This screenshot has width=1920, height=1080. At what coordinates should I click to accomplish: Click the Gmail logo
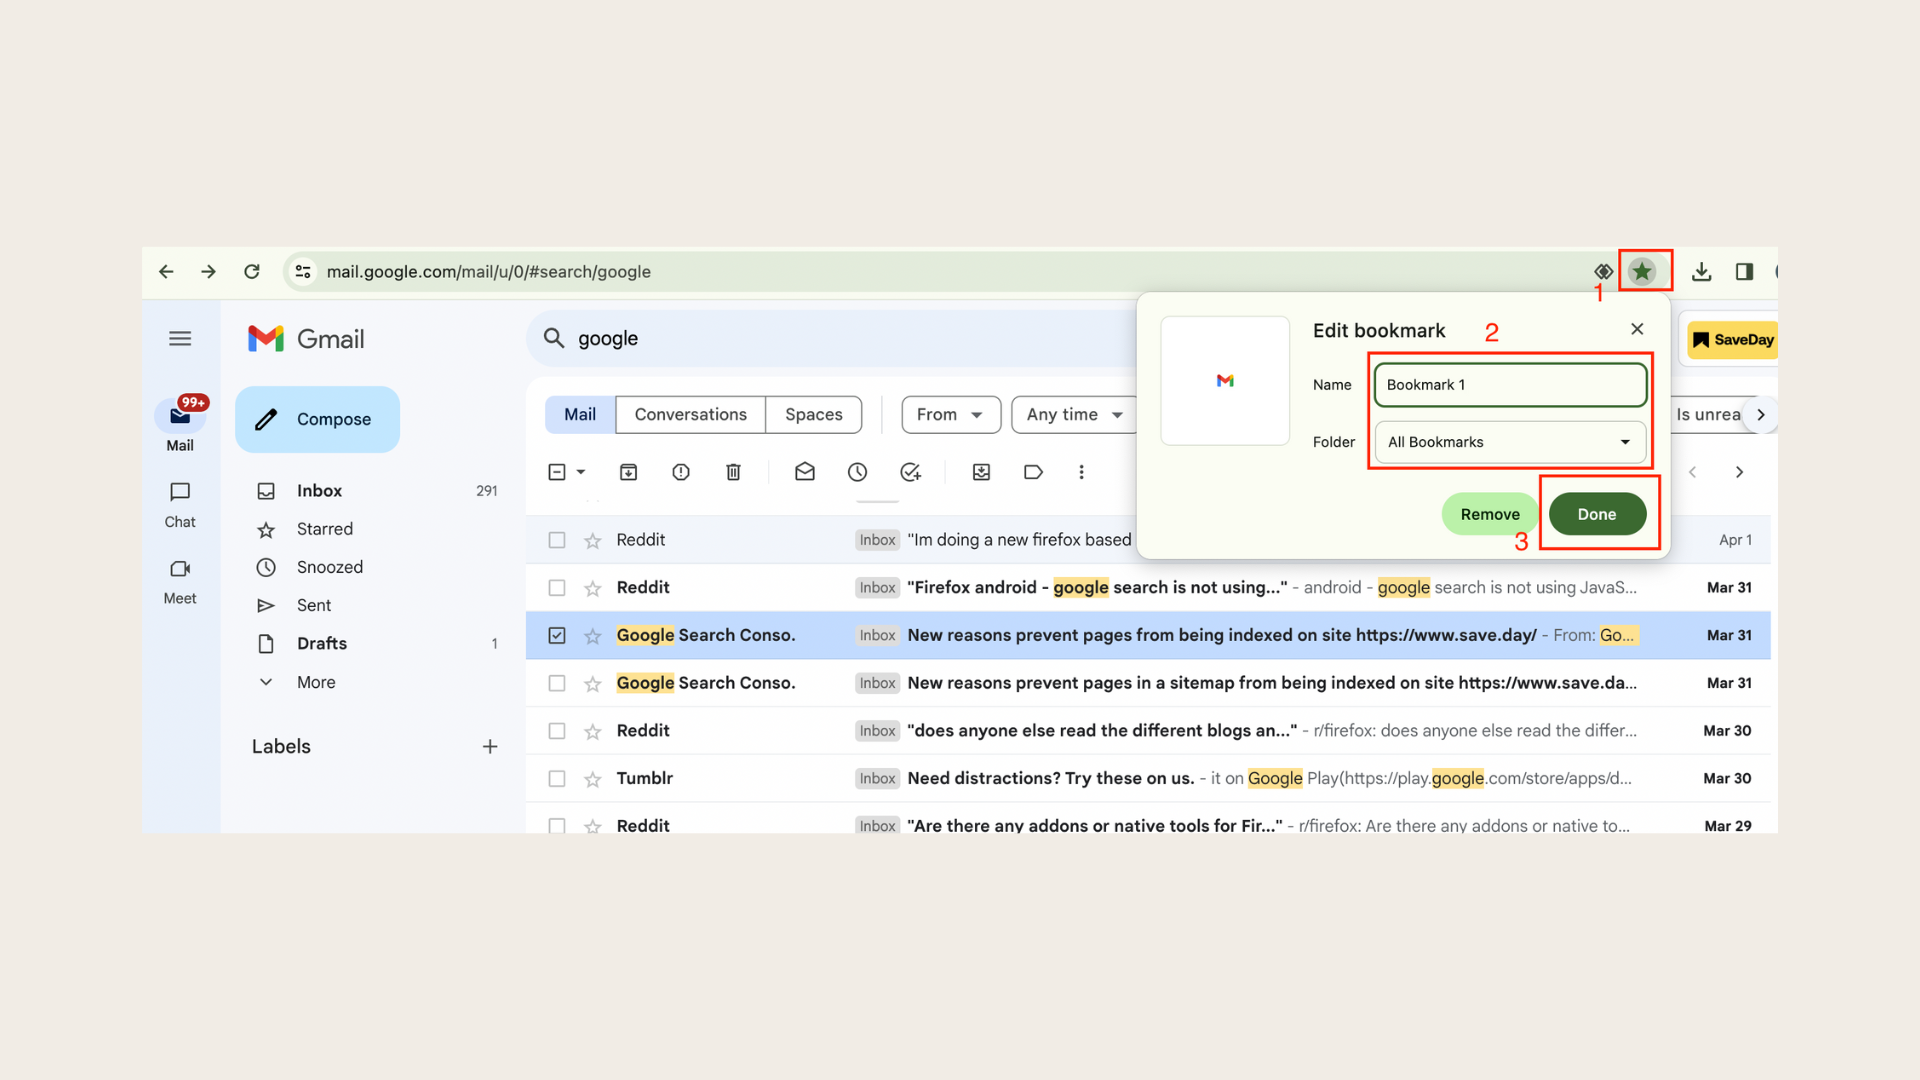[306, 339]
